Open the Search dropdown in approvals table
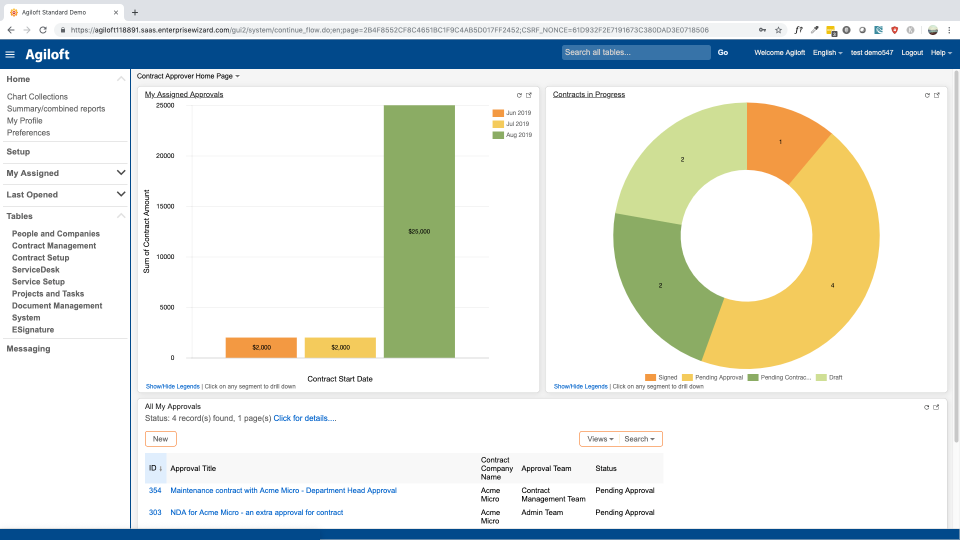960x540 pixels. tap(639, 439)
